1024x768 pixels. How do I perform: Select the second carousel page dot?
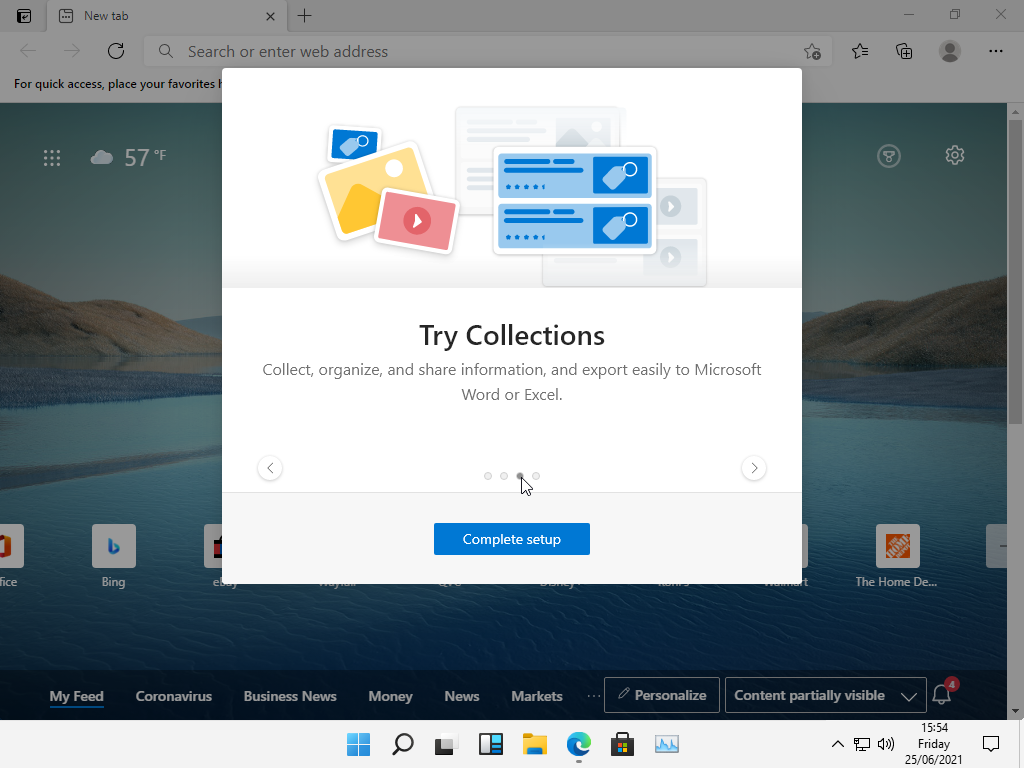(x=504, y=476)
